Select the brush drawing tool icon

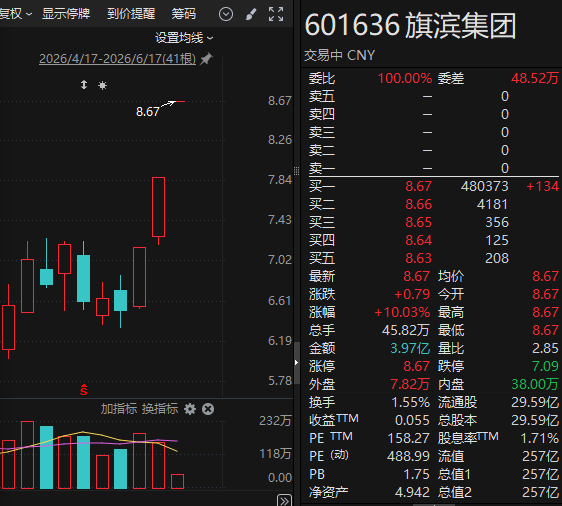(x=251, y=14)
